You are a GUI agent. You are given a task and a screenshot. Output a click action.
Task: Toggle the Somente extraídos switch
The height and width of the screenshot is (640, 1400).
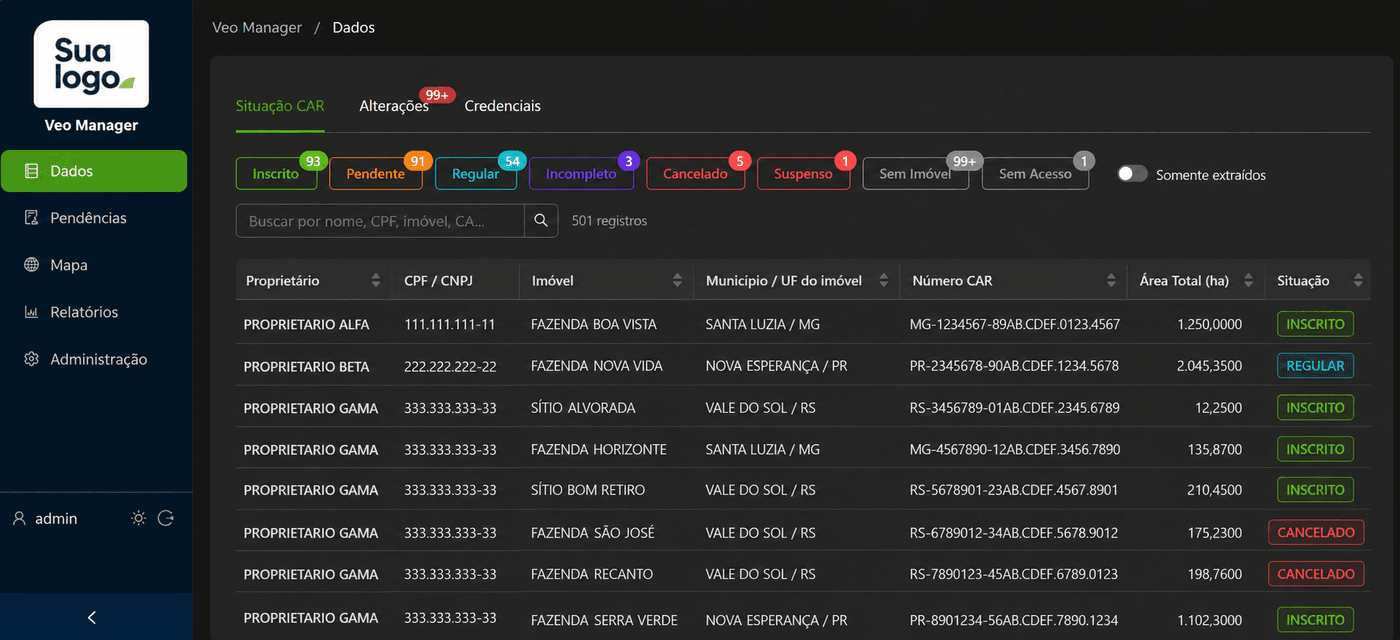click(1132, 174)
